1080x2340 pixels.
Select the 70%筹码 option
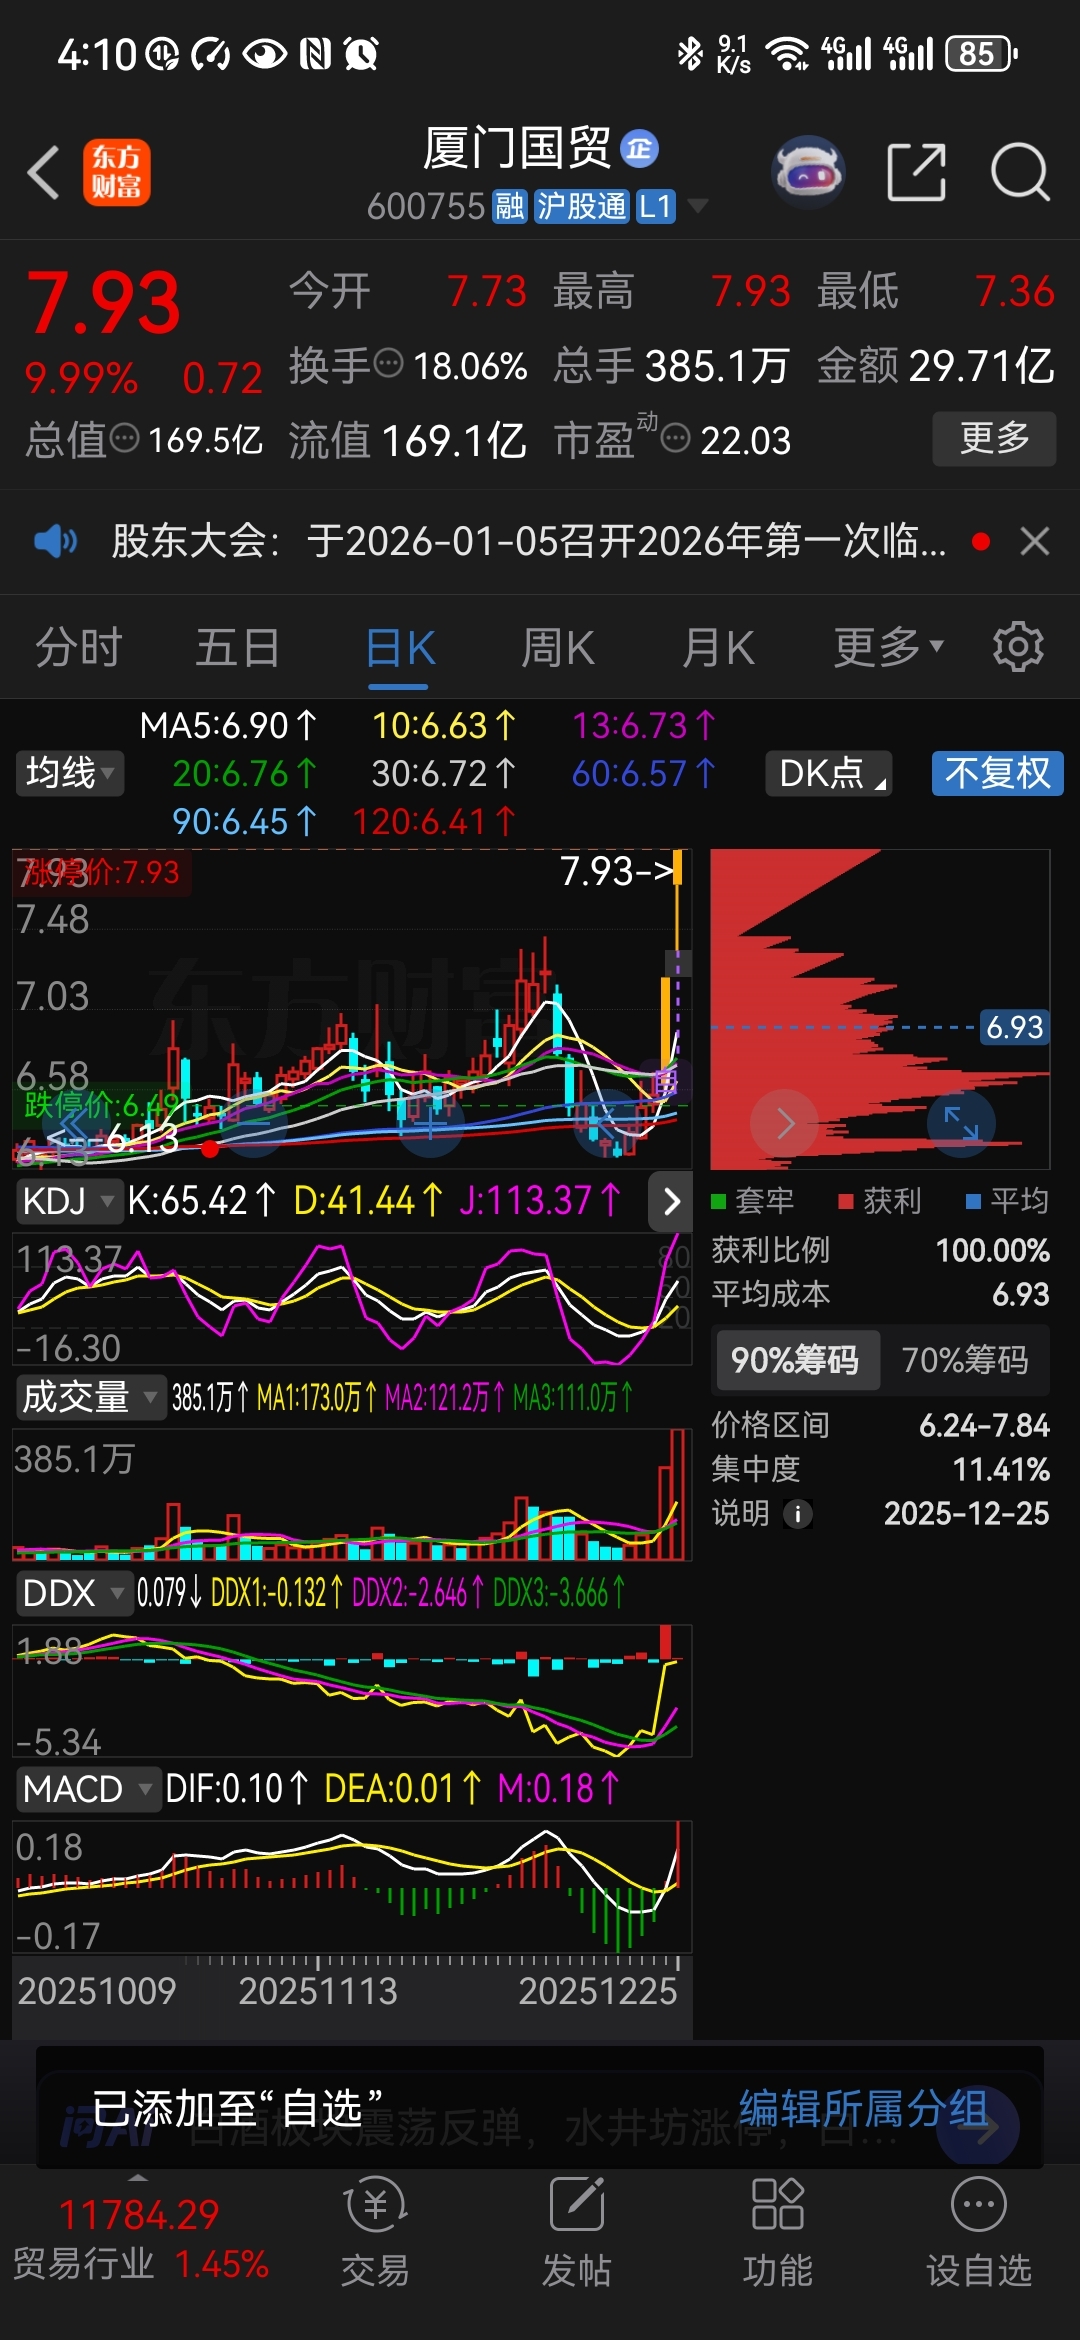965,1360
